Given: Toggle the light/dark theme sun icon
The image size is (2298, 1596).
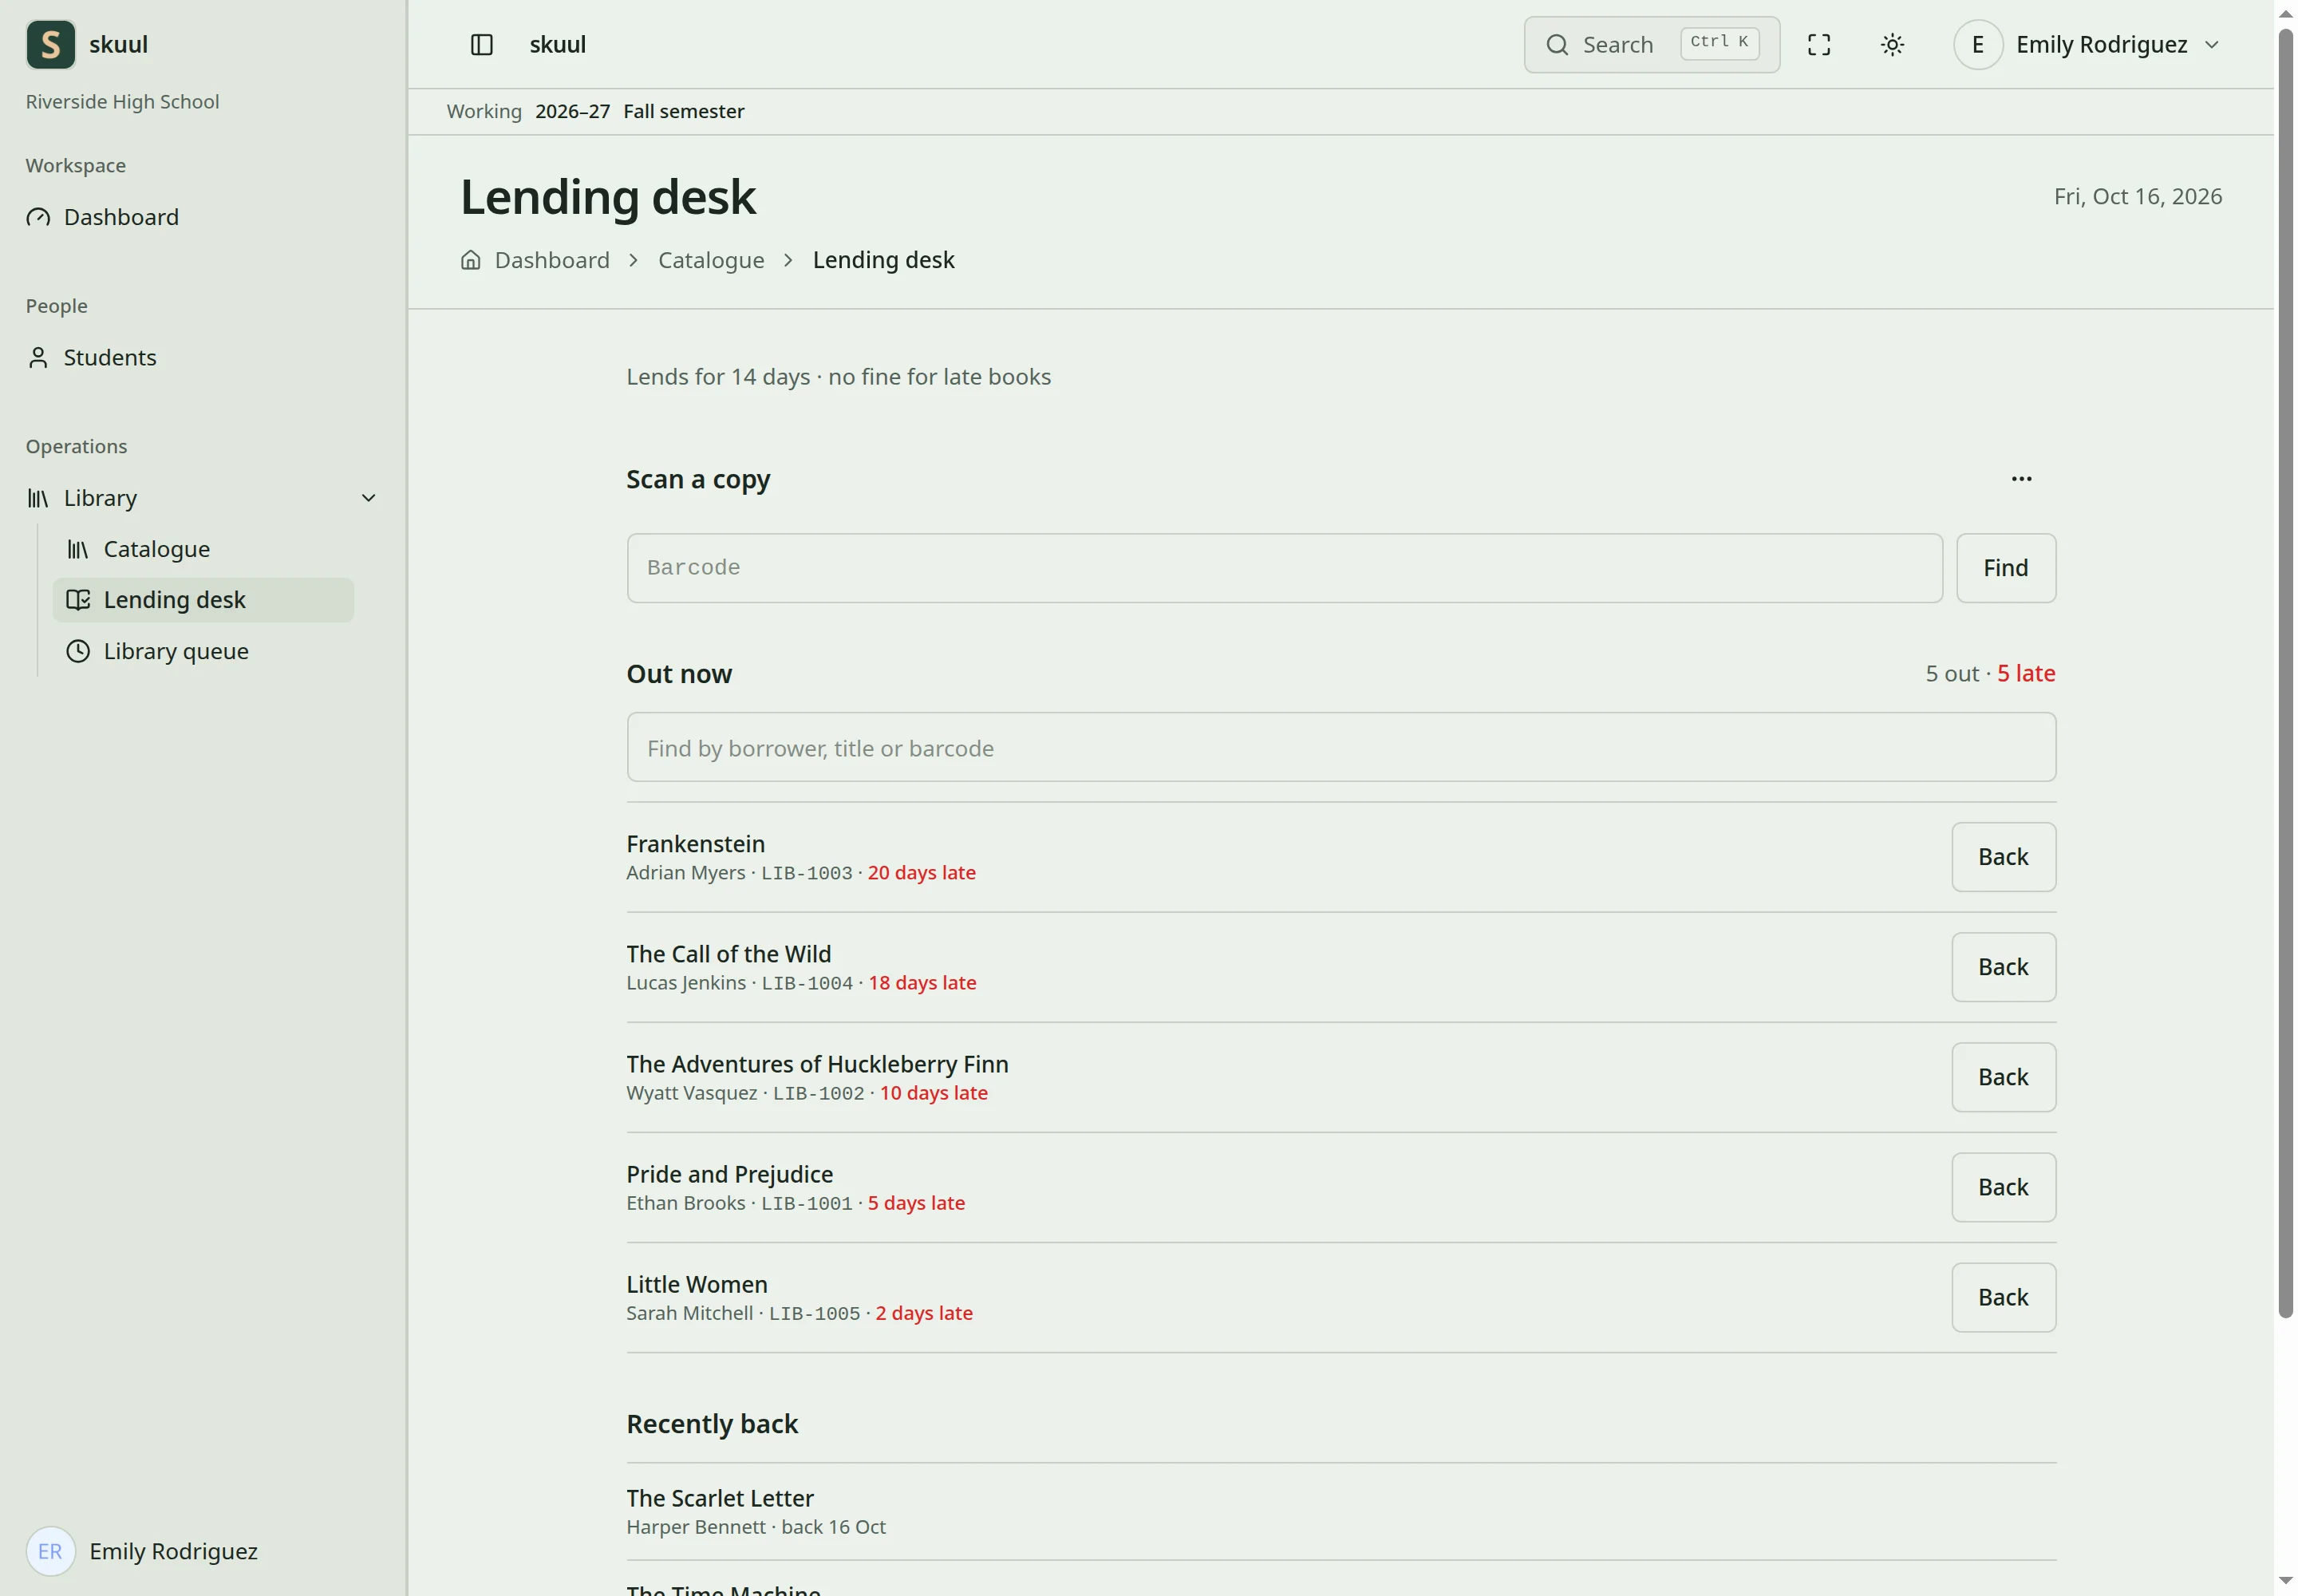Looking at the screenshot, I should pos(1892,44).
